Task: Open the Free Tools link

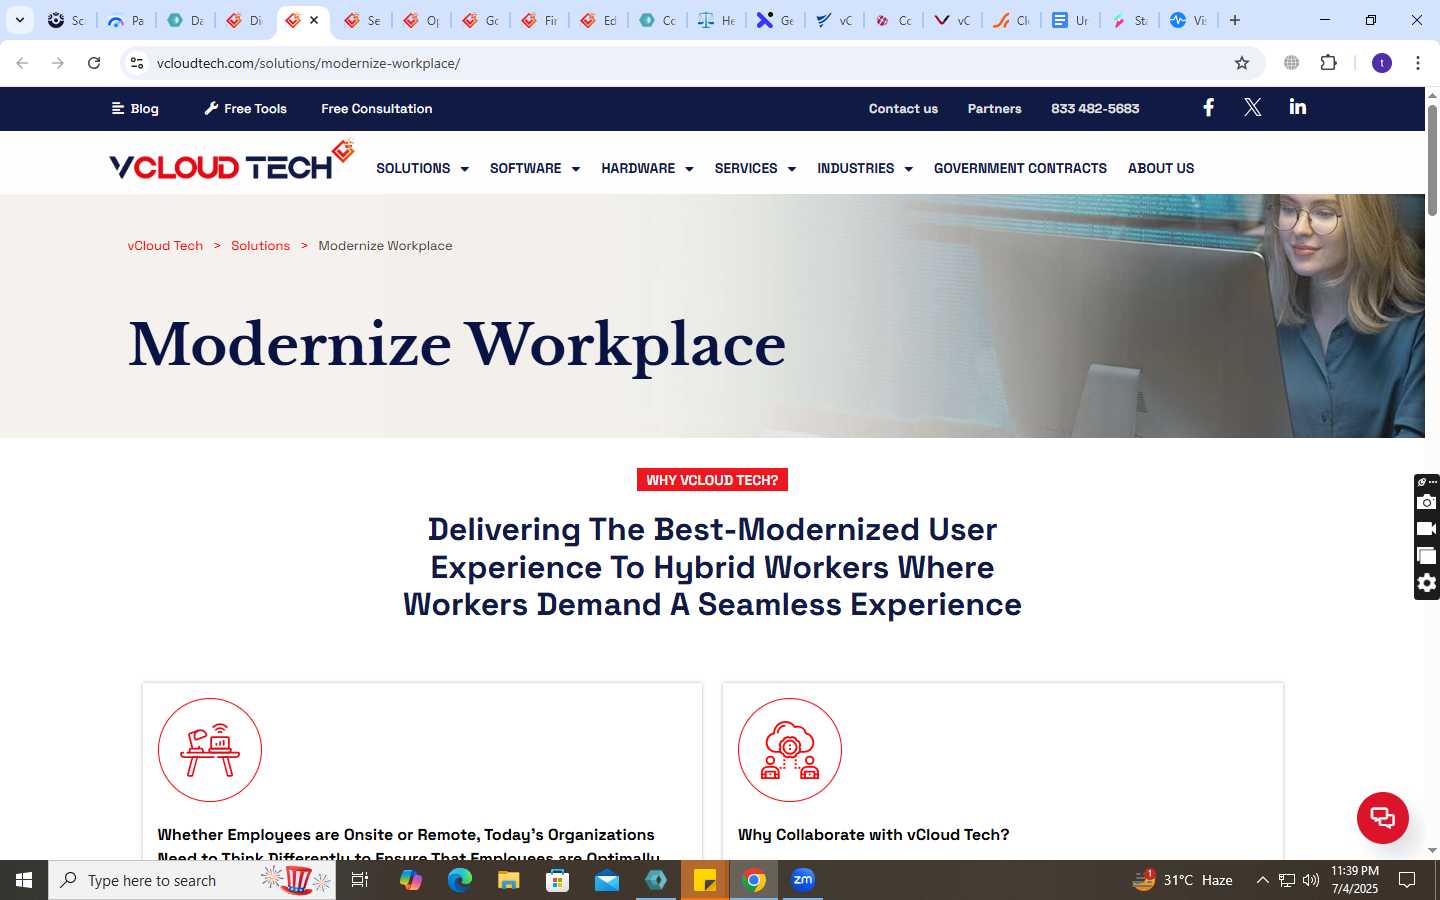Action: pyautogui.click(x=245, y=108)
